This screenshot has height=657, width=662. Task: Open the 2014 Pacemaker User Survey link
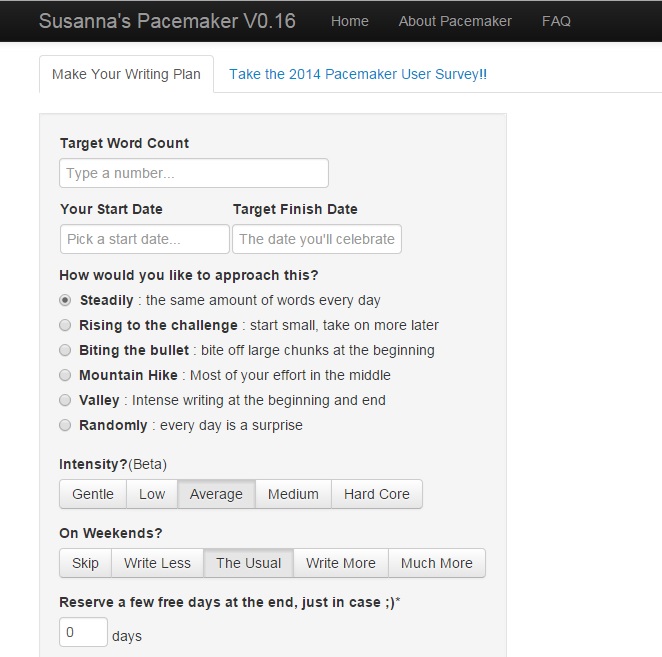click(357, 74)
